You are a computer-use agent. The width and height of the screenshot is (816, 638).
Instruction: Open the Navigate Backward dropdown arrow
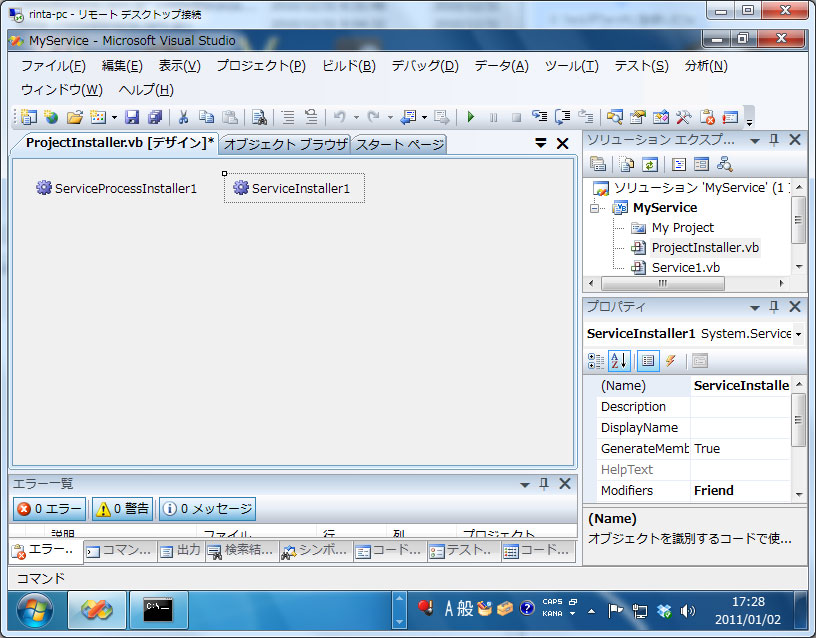point(424,118)
